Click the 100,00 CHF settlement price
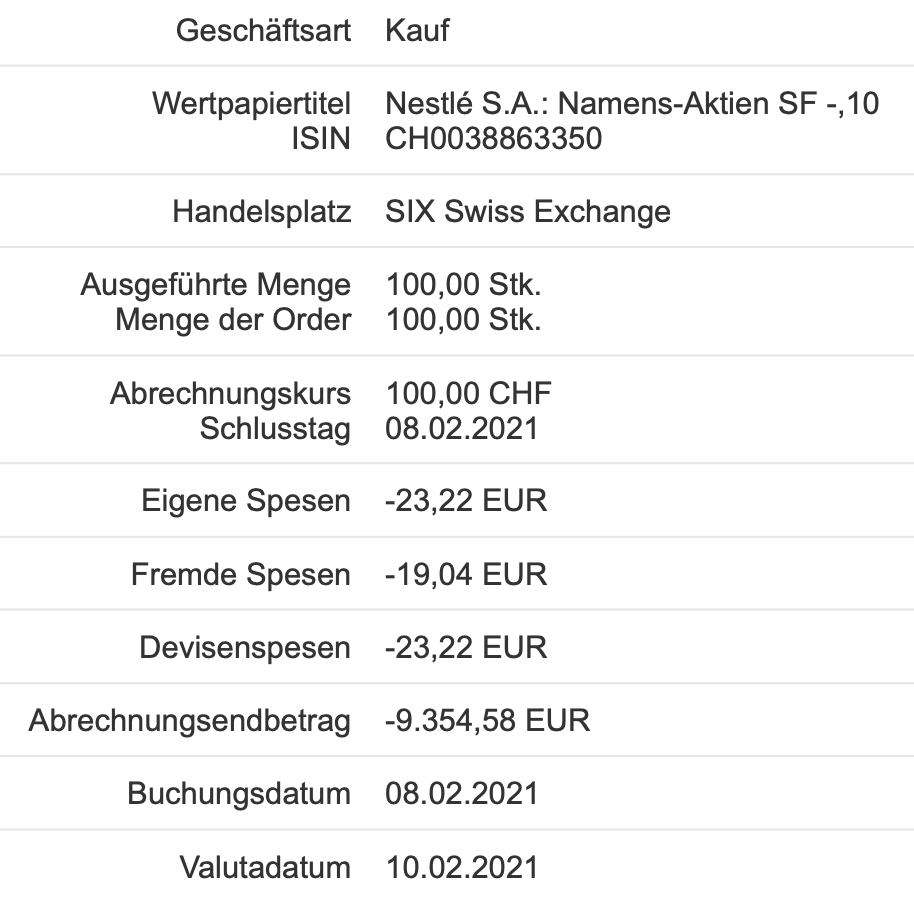Screen dimensions: 914x900 coord(468,393)
